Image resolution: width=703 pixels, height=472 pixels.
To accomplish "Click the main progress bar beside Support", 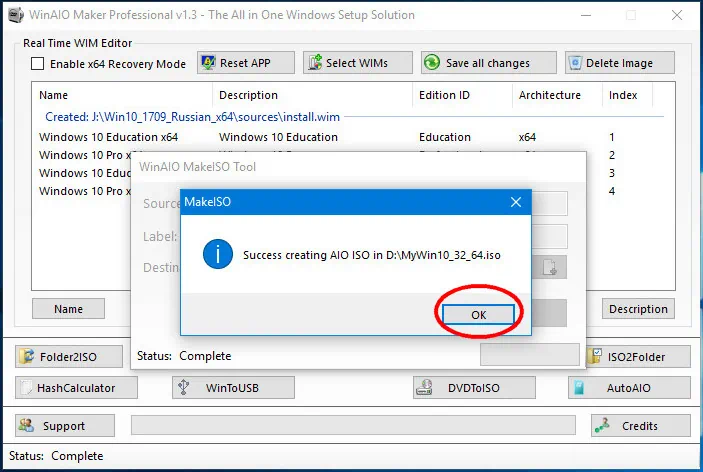I will click(x=353, y=425).
